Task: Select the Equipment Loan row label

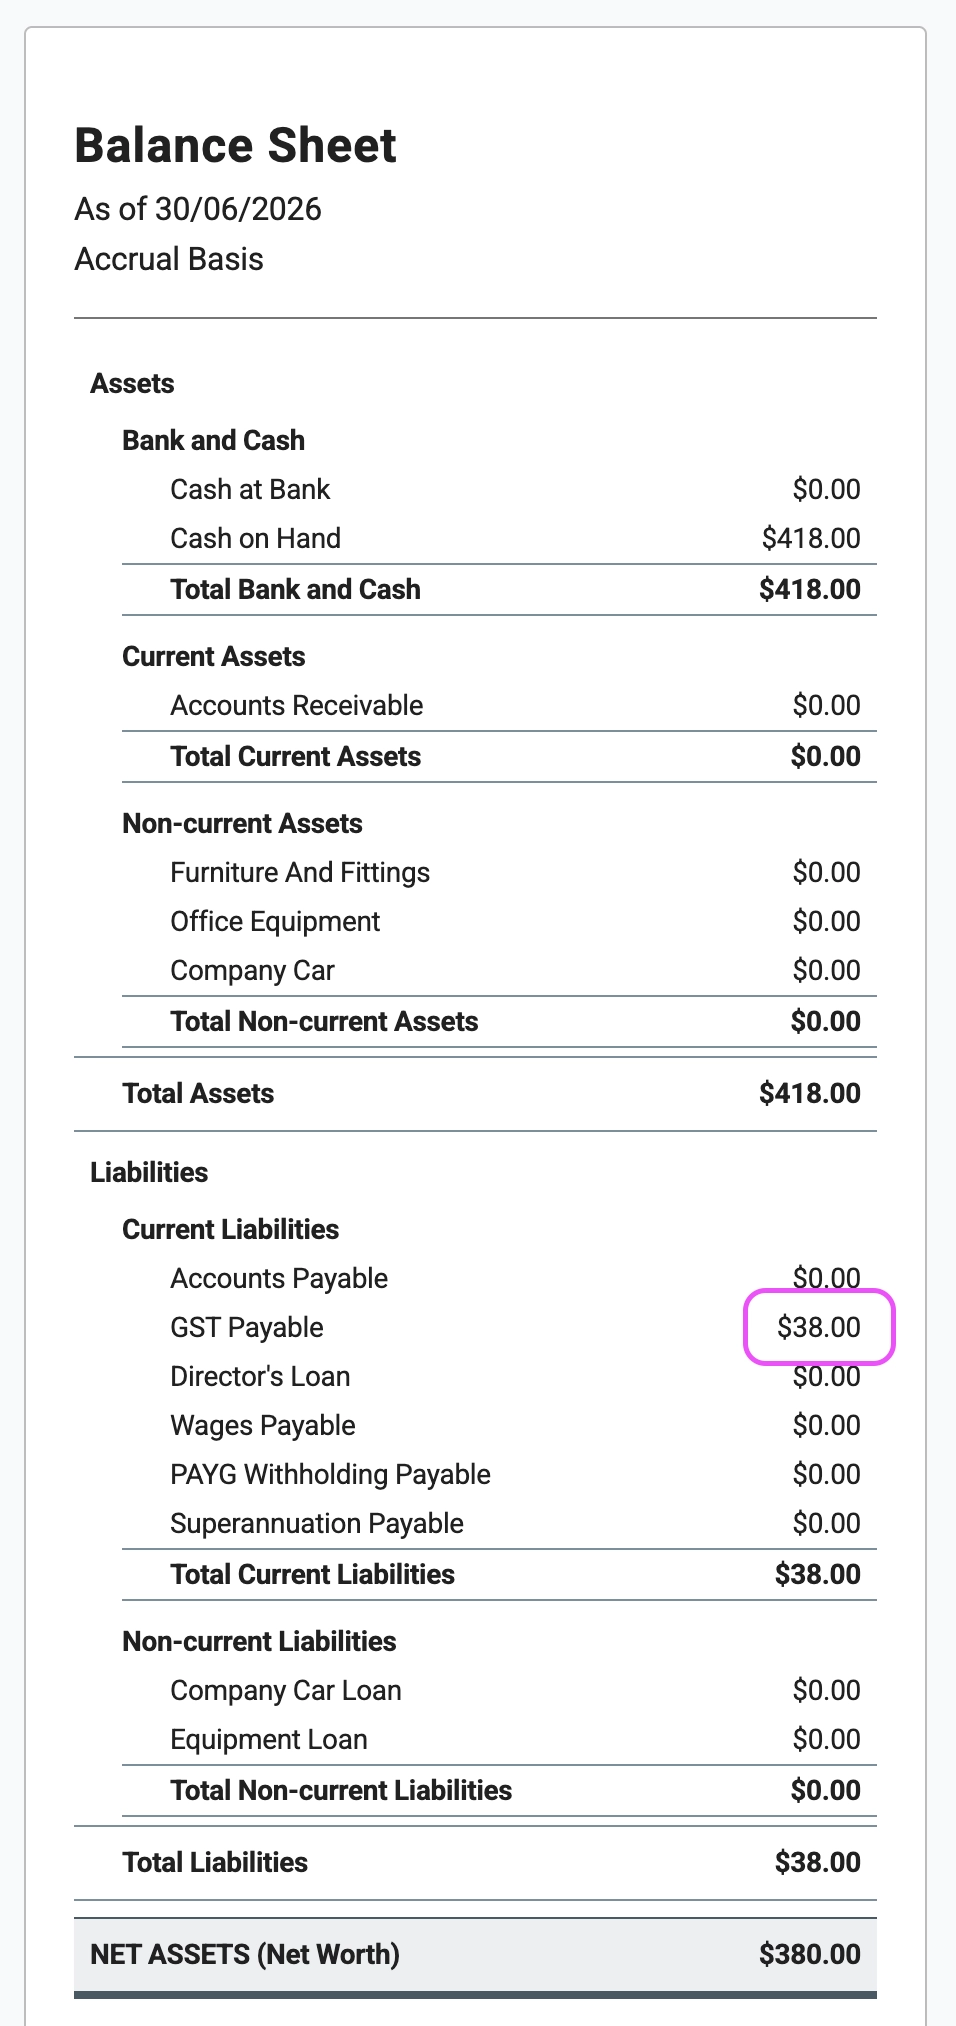Action: (x=269, y=1739)
